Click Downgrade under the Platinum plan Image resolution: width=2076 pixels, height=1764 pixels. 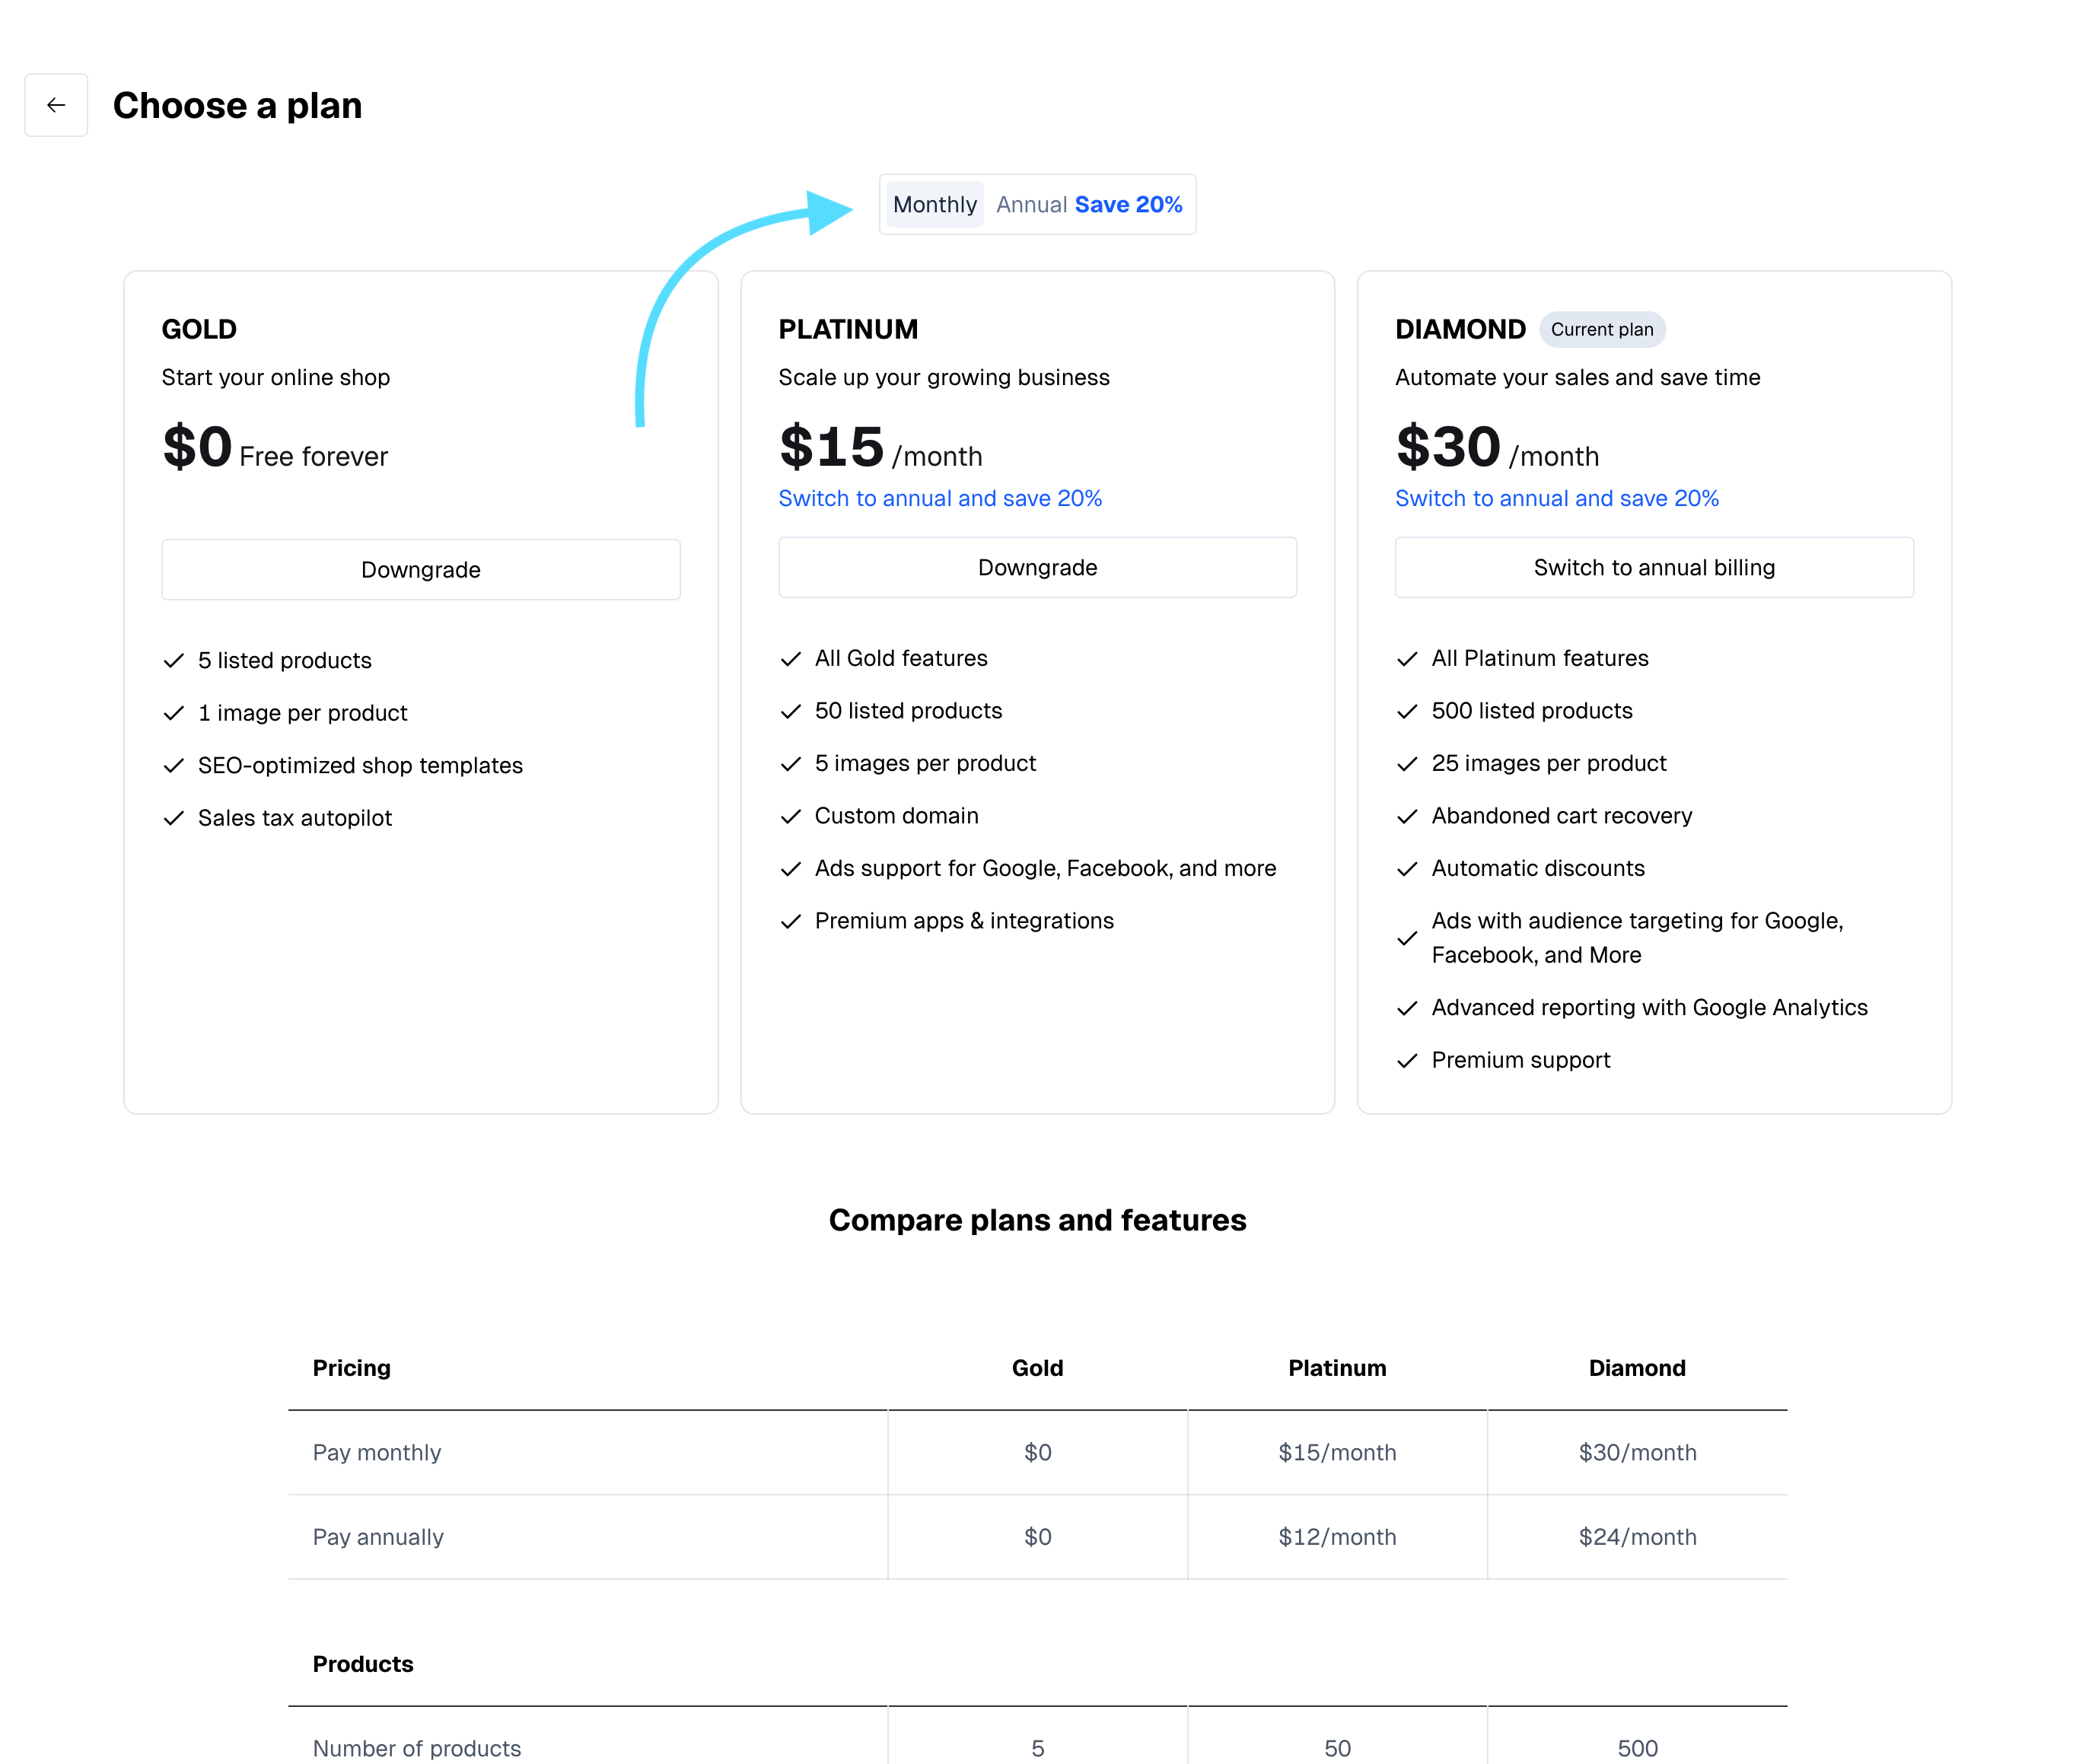pyautogui.click(x=1037, y=568)
